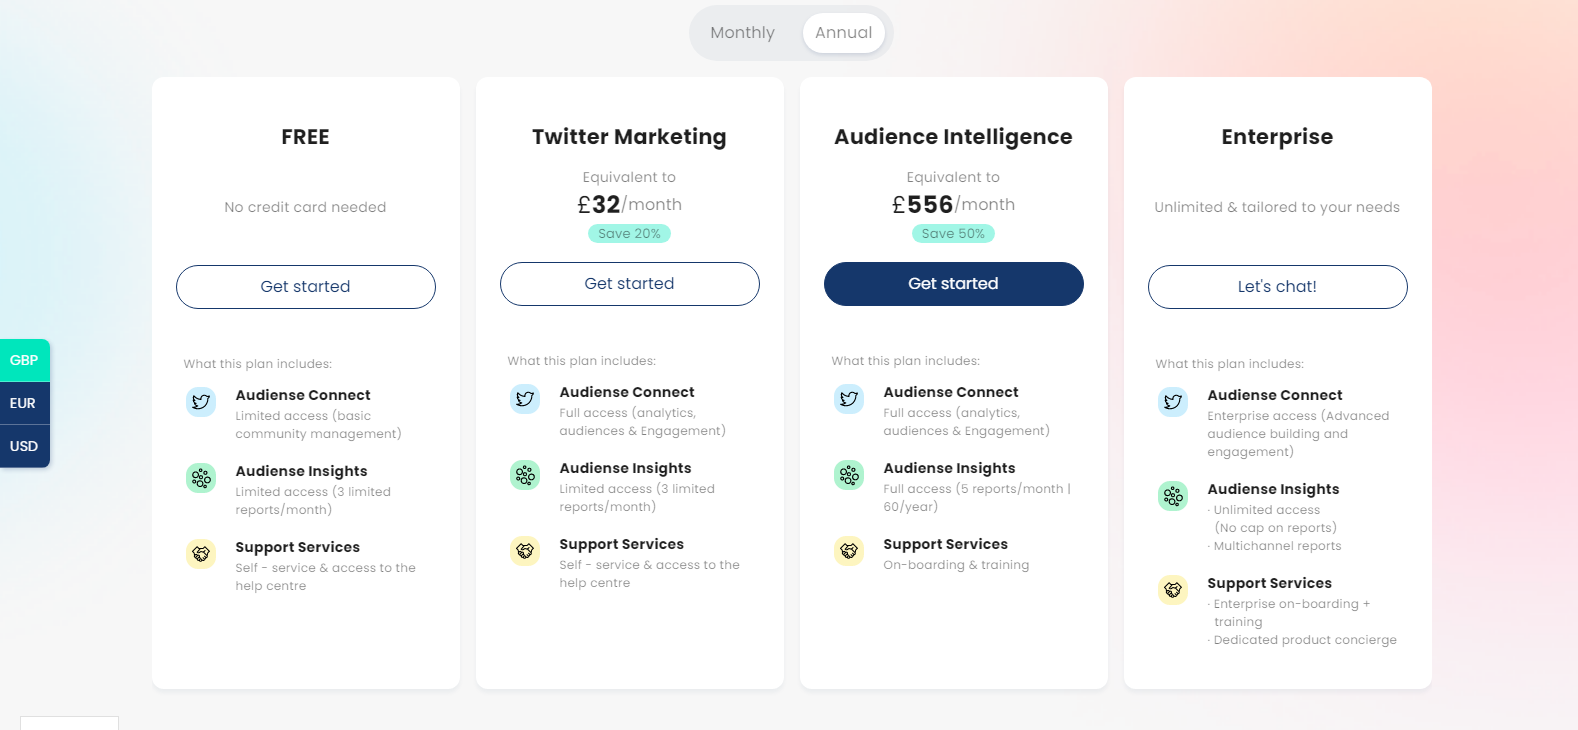Click Audiense Insights icon in FREE plan
This screenshot has width=1578, height=730.
coord(201,478)
